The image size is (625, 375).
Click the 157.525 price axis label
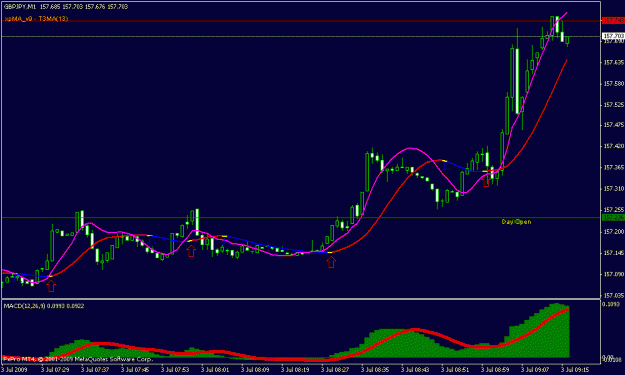(x=614, y=105)
